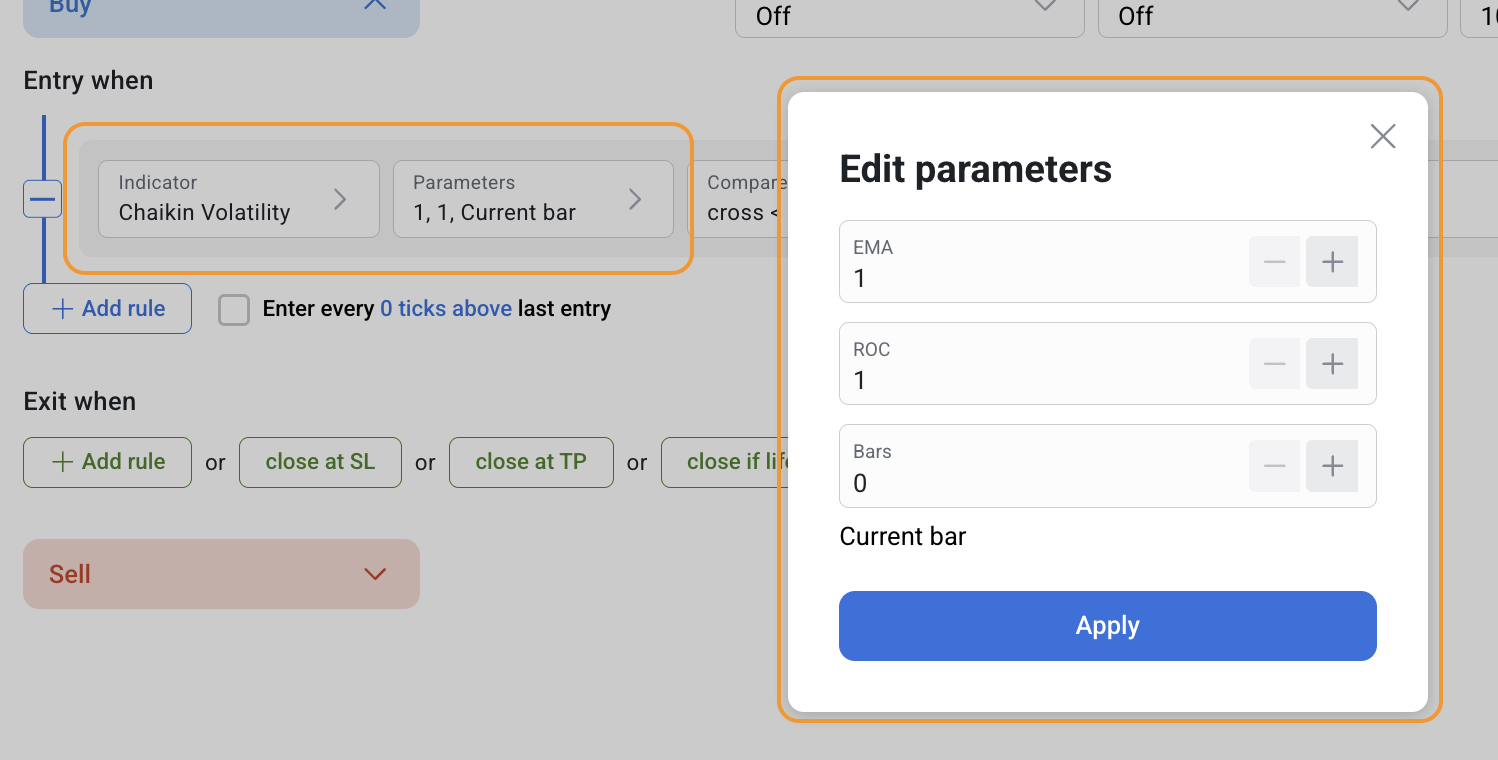Click the 'Entry when' label

click(x=88, y=81)
